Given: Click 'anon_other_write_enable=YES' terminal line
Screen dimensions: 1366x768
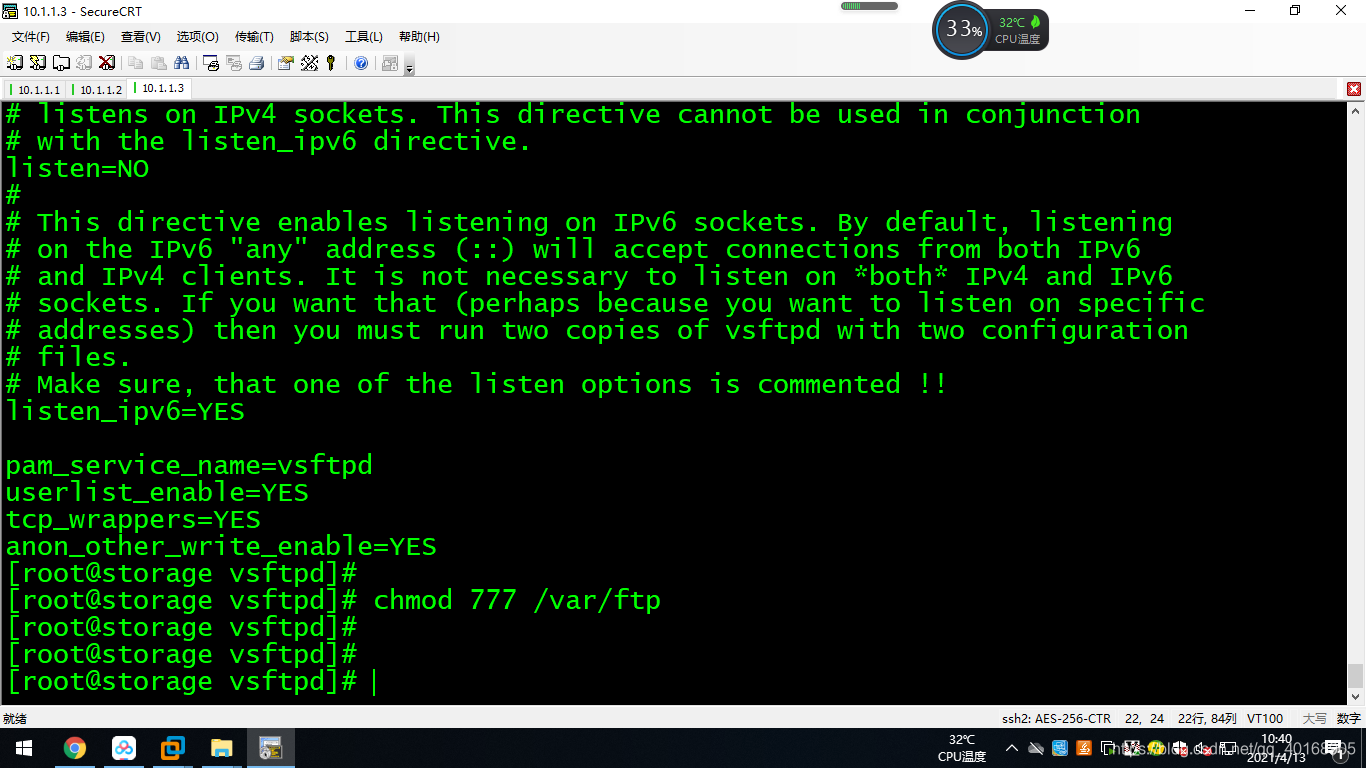Looking at the screenshot, I should 221,546.
